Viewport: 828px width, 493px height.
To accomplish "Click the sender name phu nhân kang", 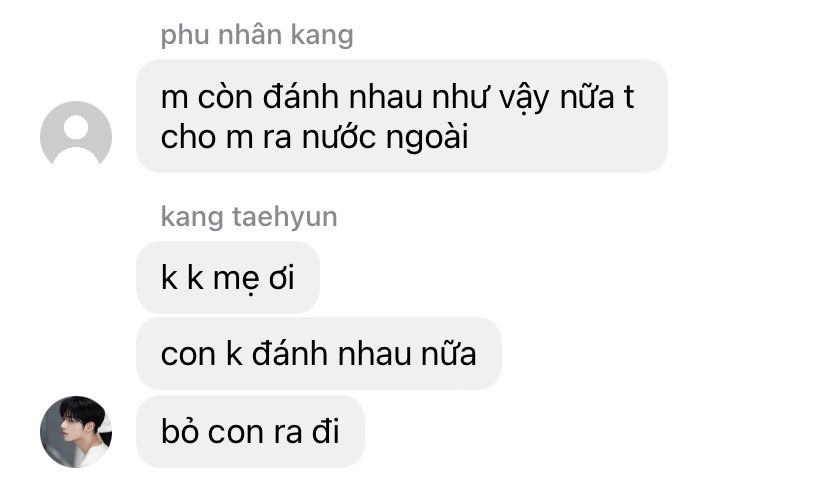I will 257,35.
